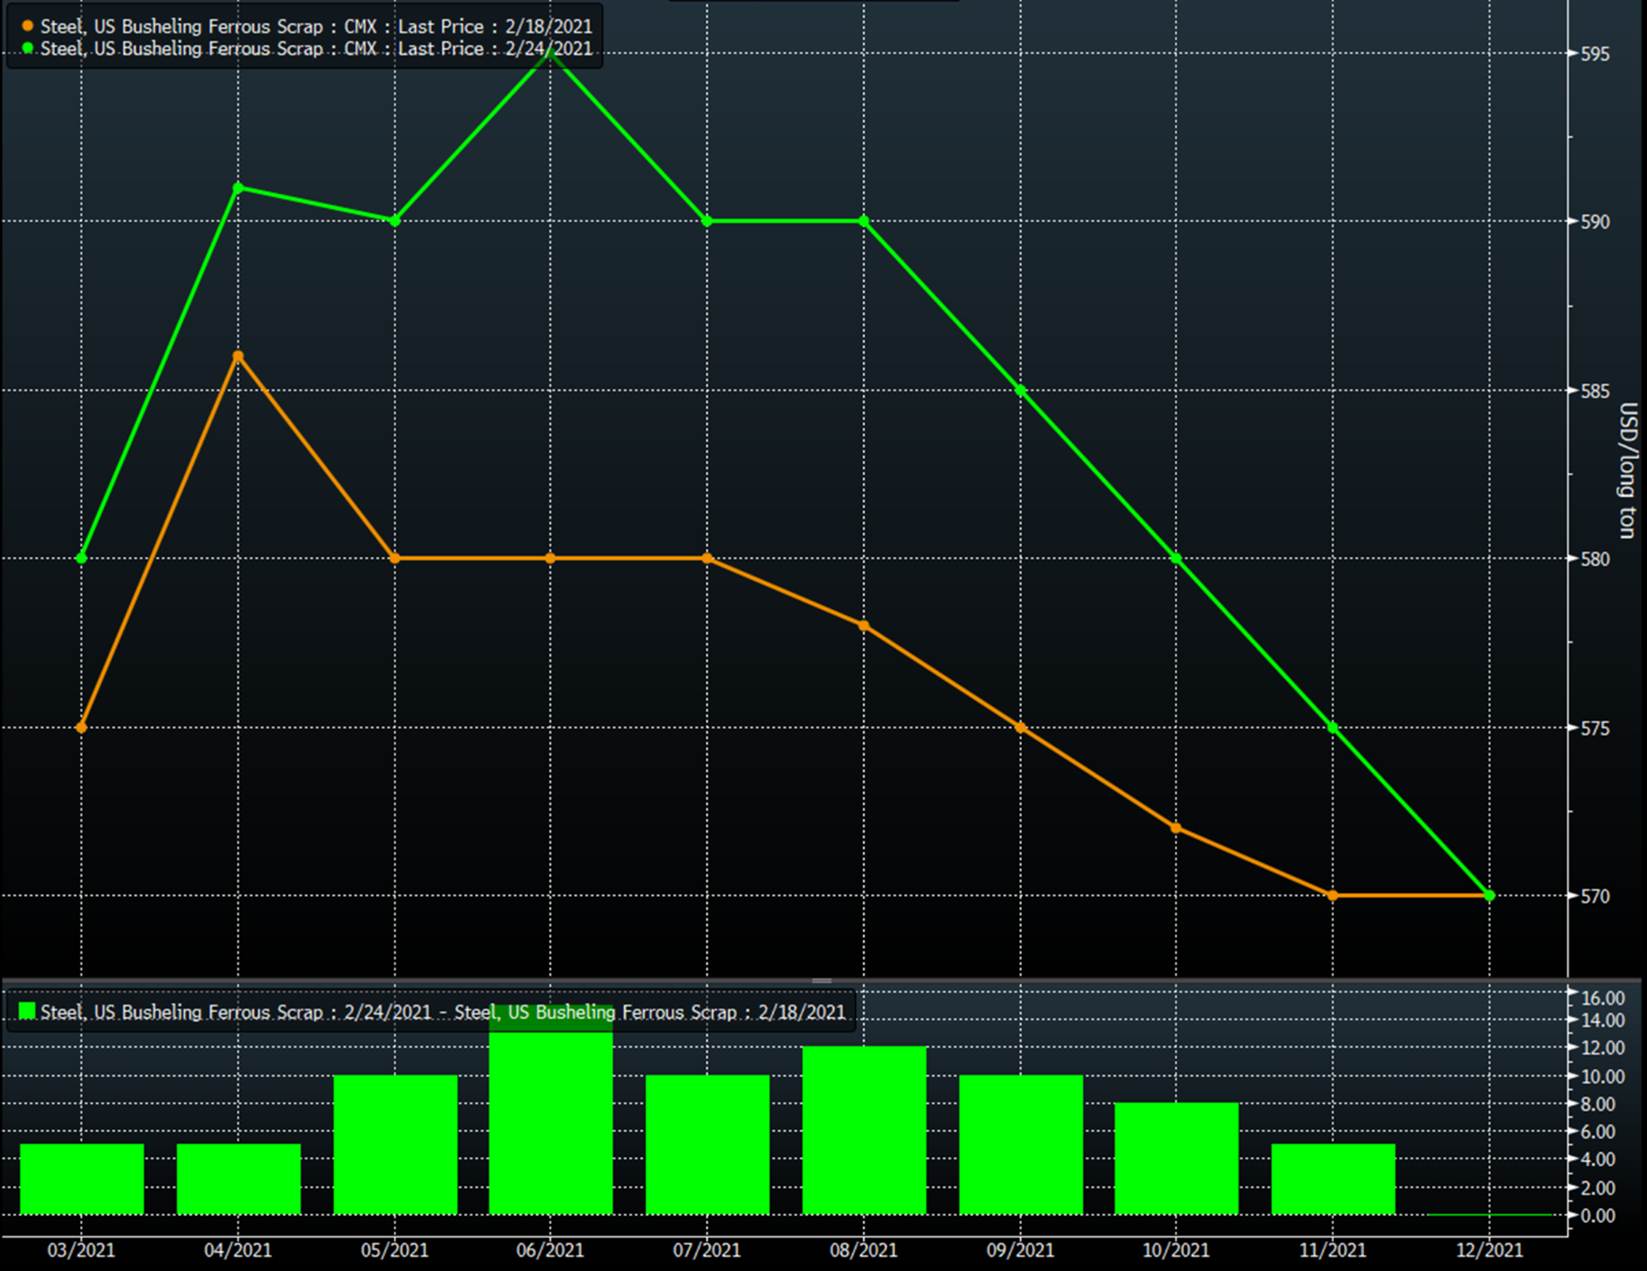The width and height of the screenshot is (1647, 1271).
Task: Click the green legend dot for 2/24/2021
Action: (27, 48)
